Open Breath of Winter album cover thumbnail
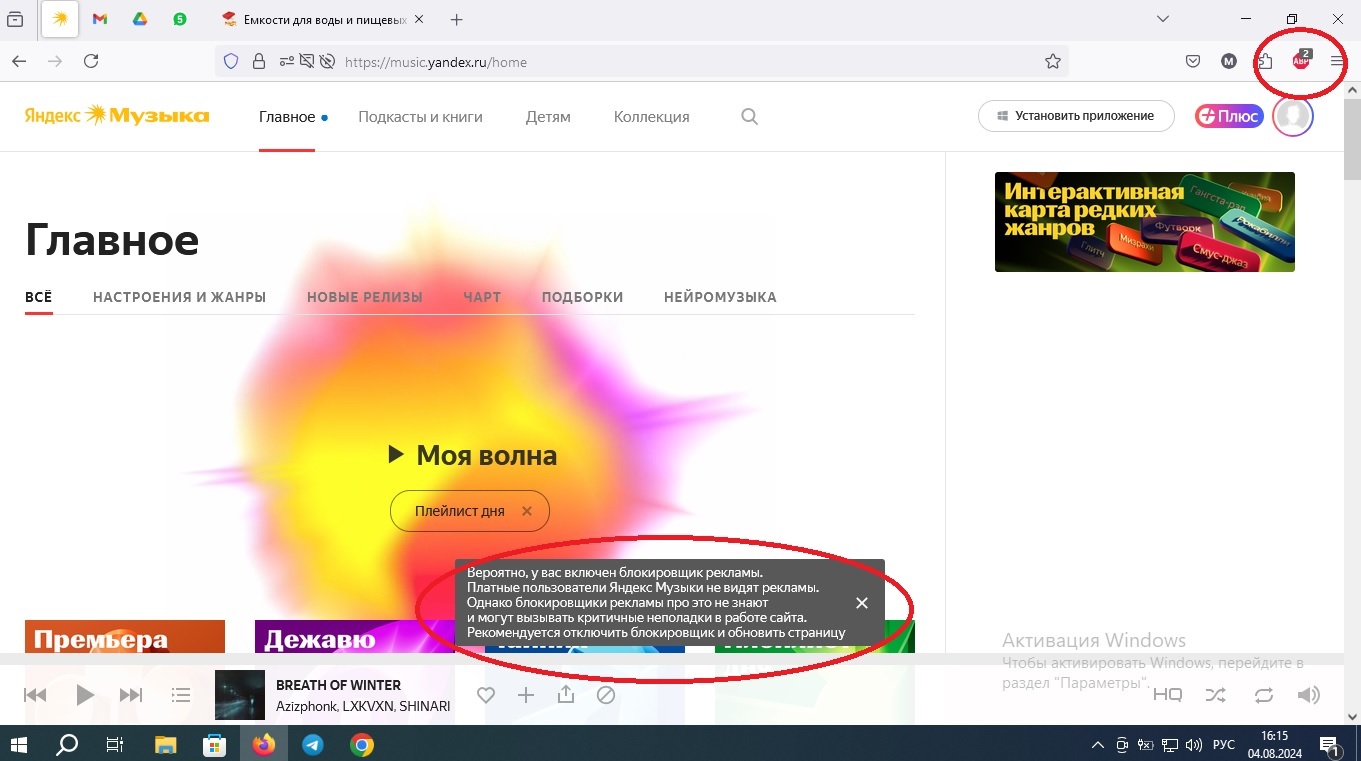This screenshot has width=1361, height=761. pos(240,695)
